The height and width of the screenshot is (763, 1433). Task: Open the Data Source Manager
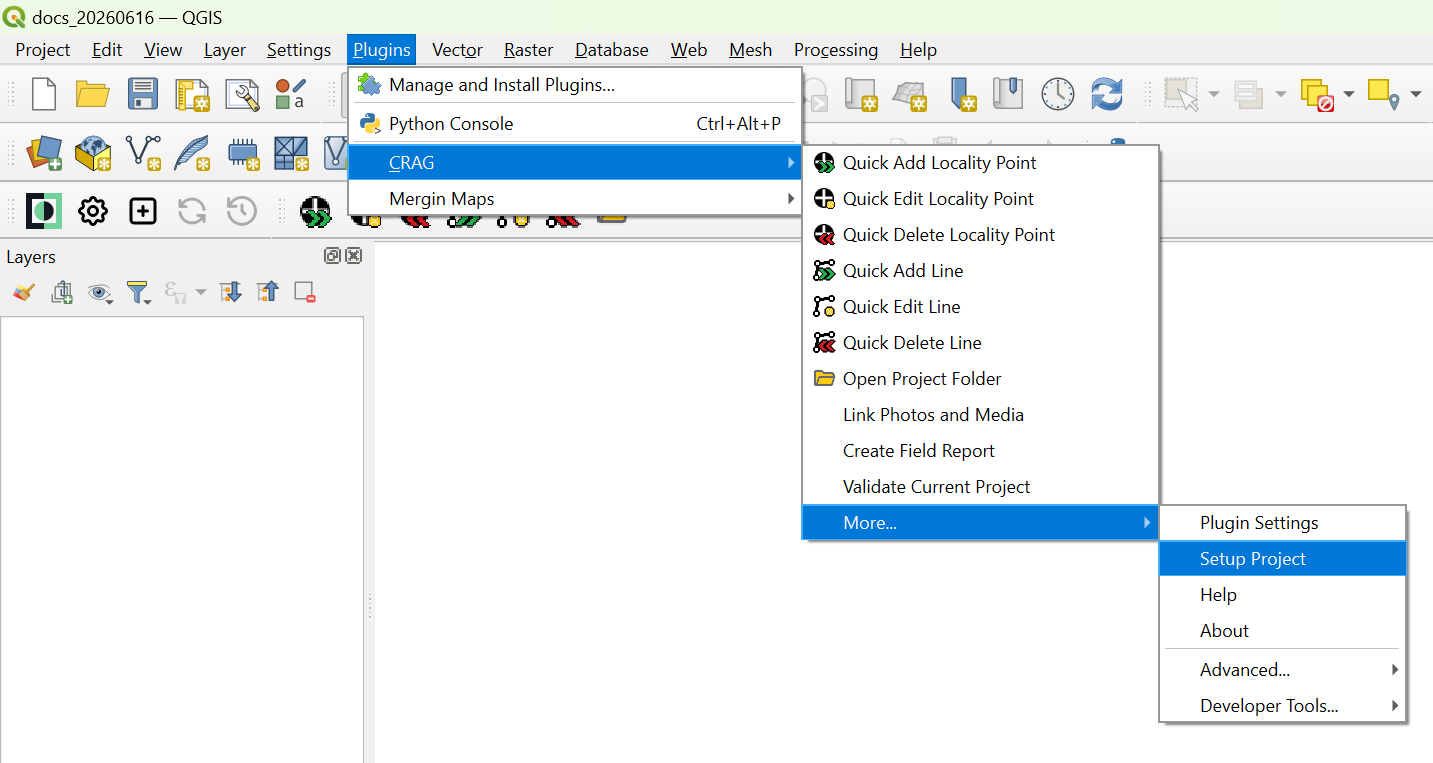44,152
